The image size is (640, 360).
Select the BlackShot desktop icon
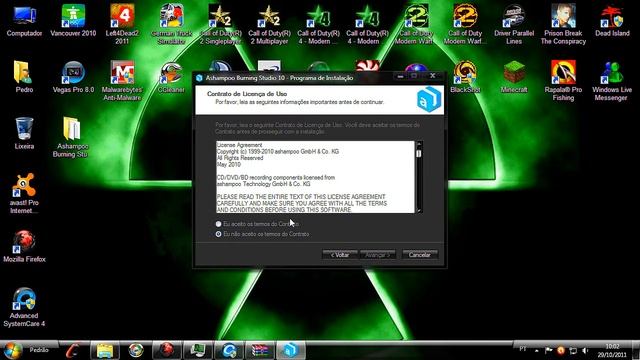click(465, 77)
